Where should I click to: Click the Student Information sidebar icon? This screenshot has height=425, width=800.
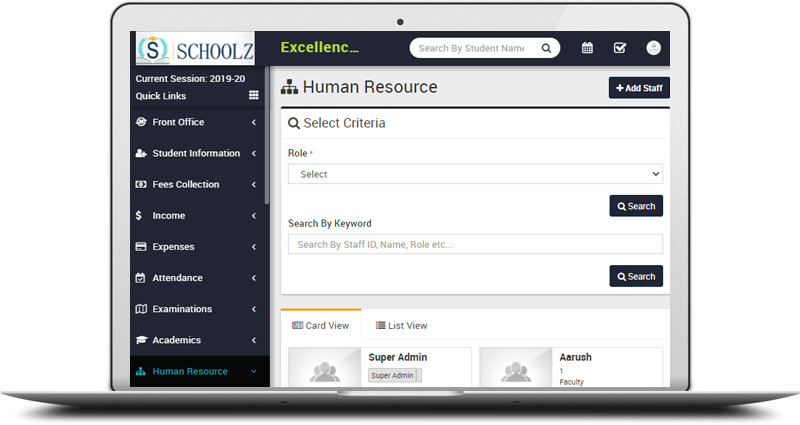(x=141, y=153)
